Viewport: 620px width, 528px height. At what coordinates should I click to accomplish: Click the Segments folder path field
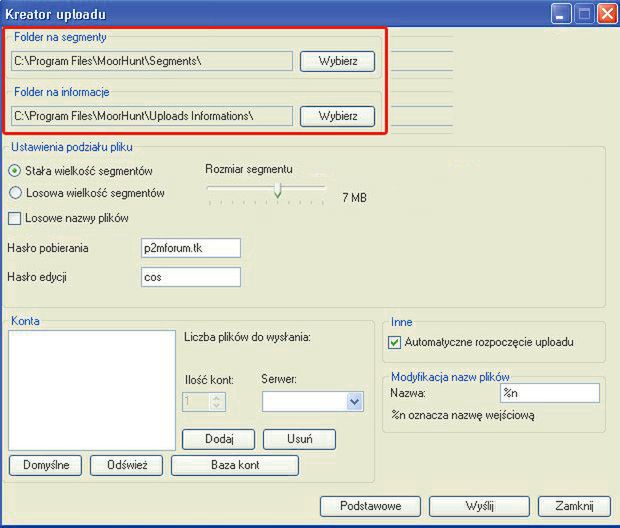click(x=152, y=61)
